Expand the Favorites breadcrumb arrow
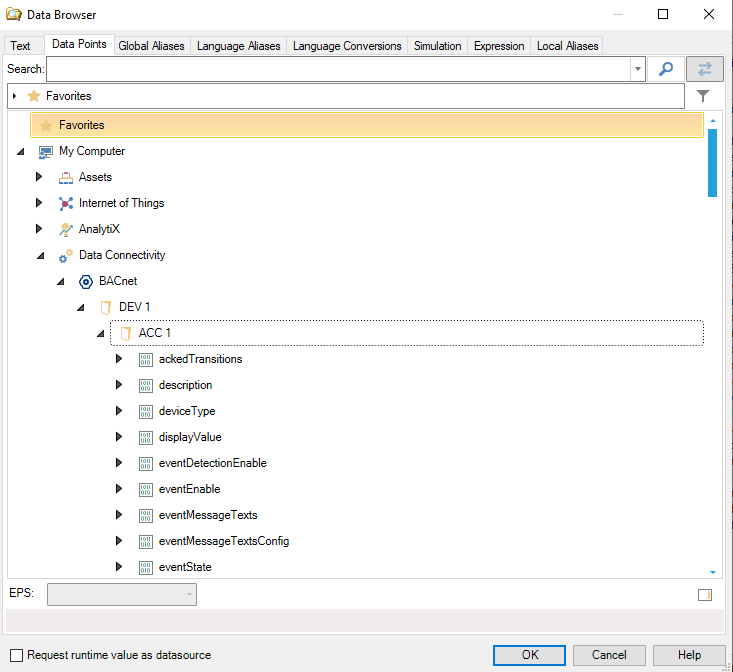 14,96
